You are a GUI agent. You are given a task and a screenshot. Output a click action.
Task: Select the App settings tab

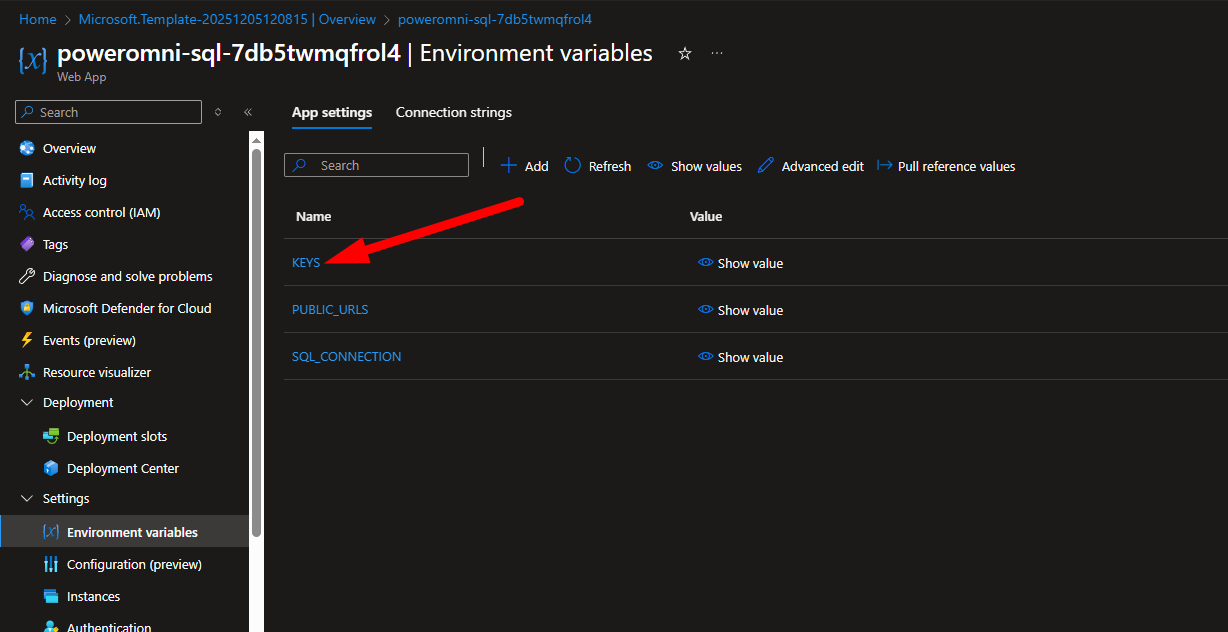point(332,112)
